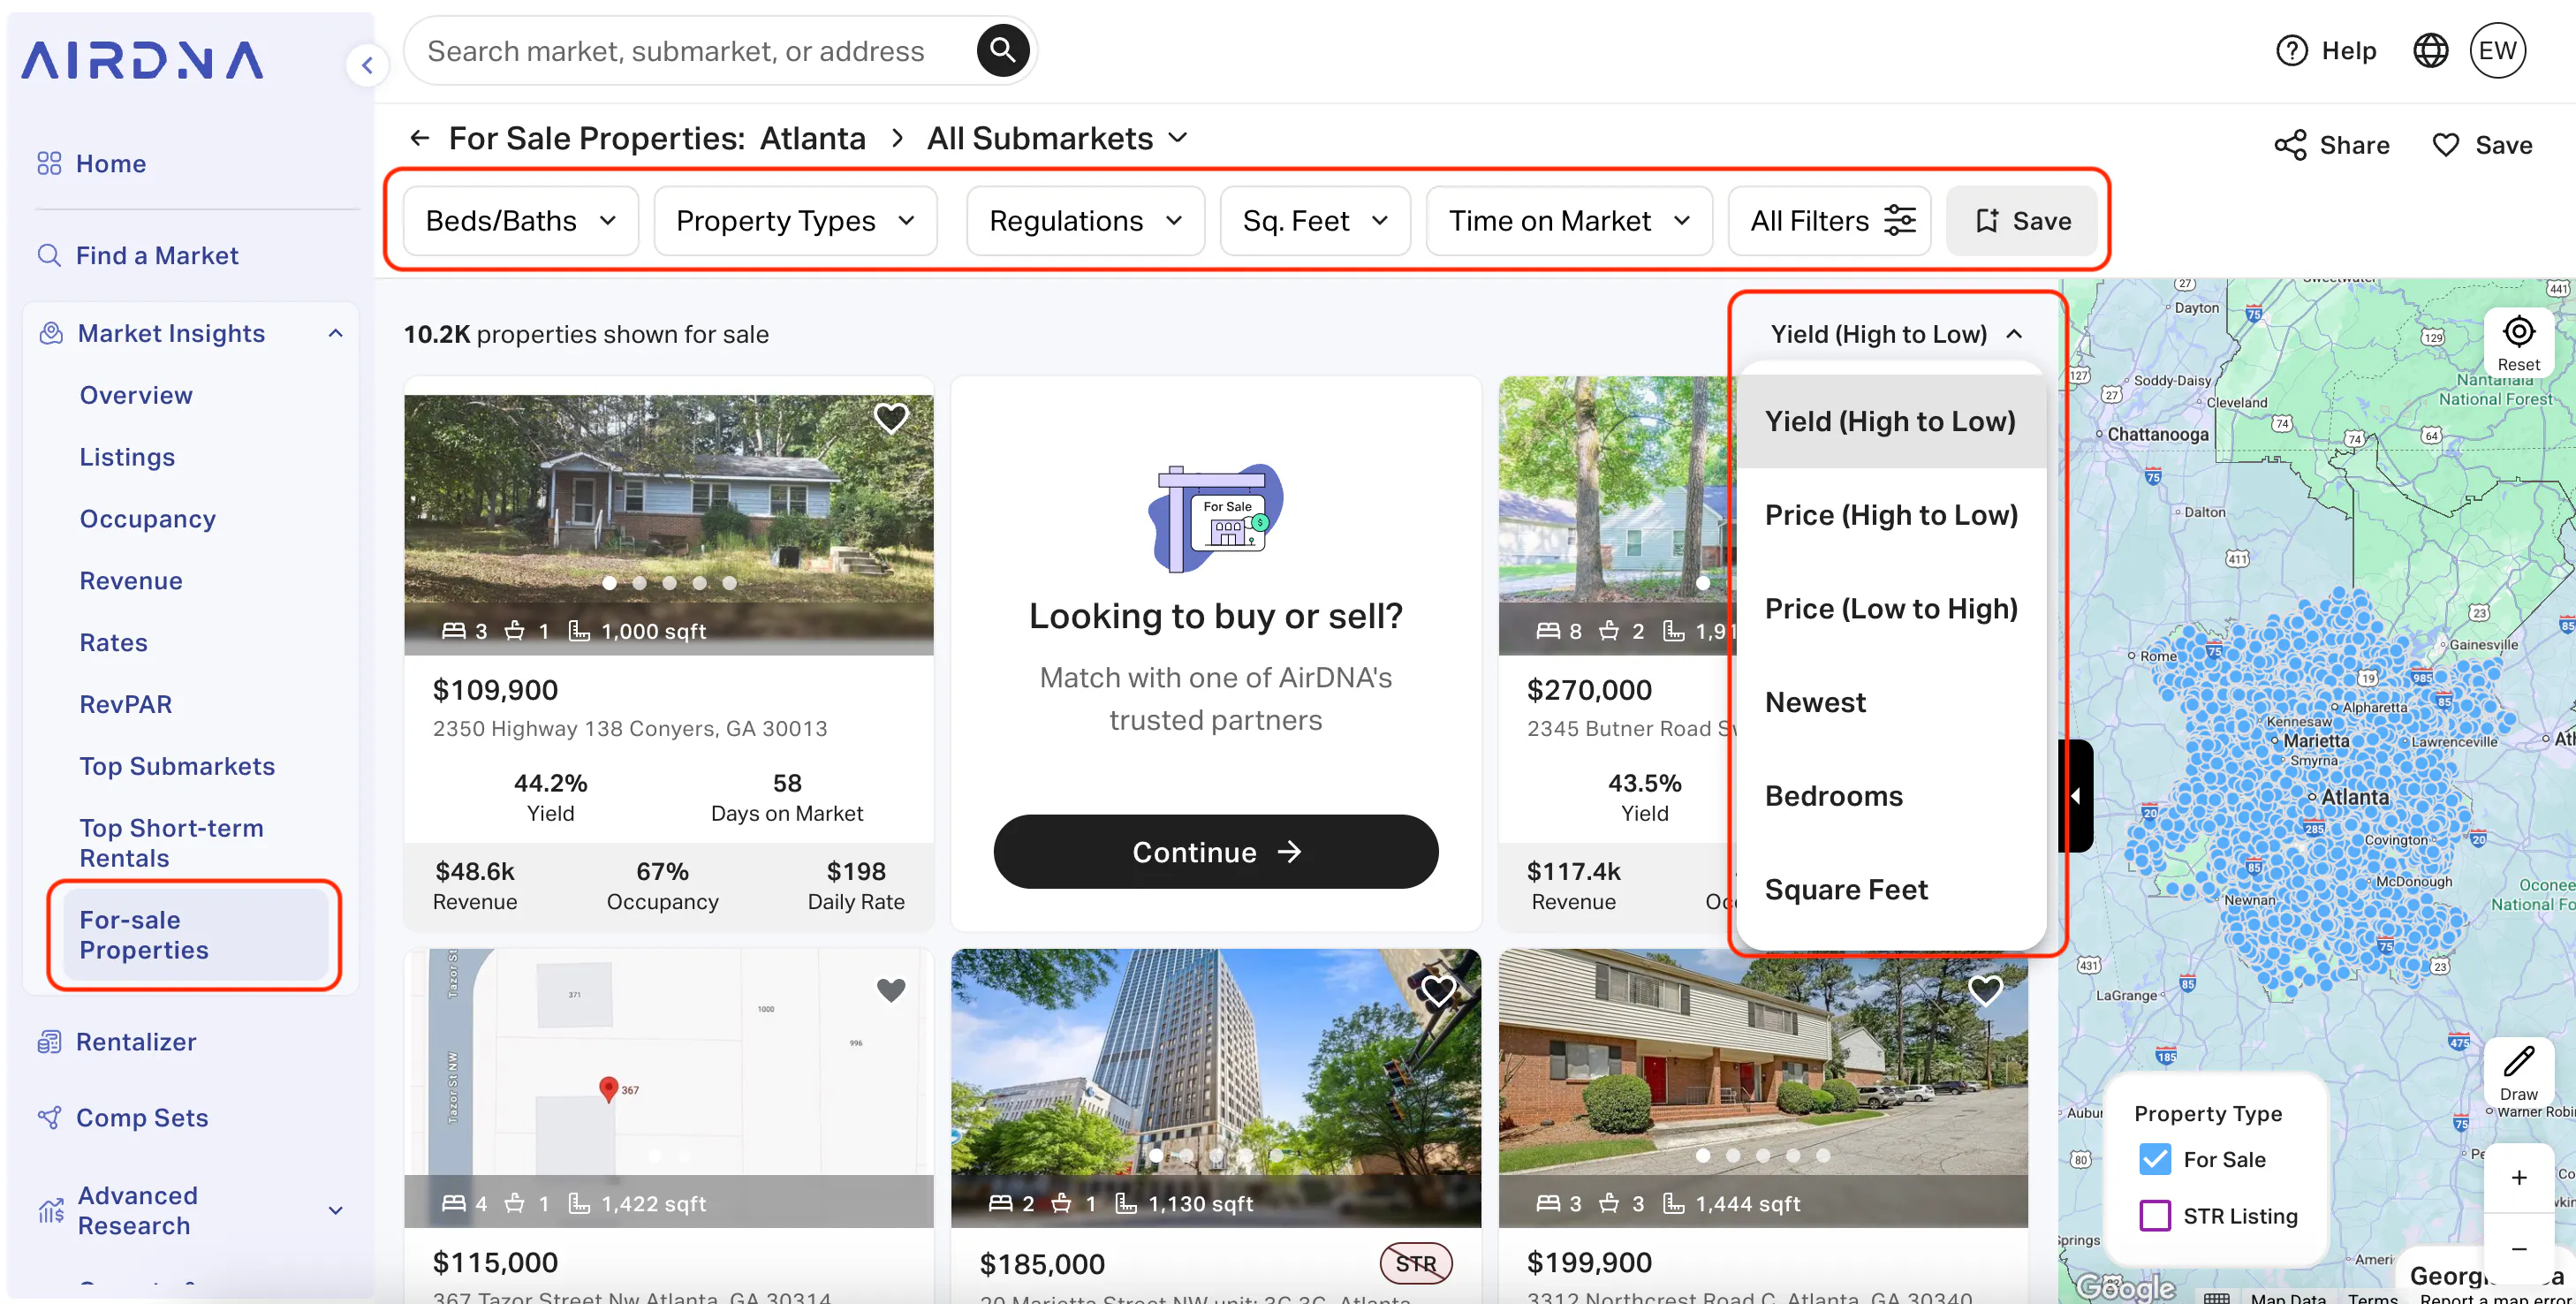The image size is (2576, 1304).
Task: Open the All Submarkets dropdown
Action: [x=1057, y=138]
